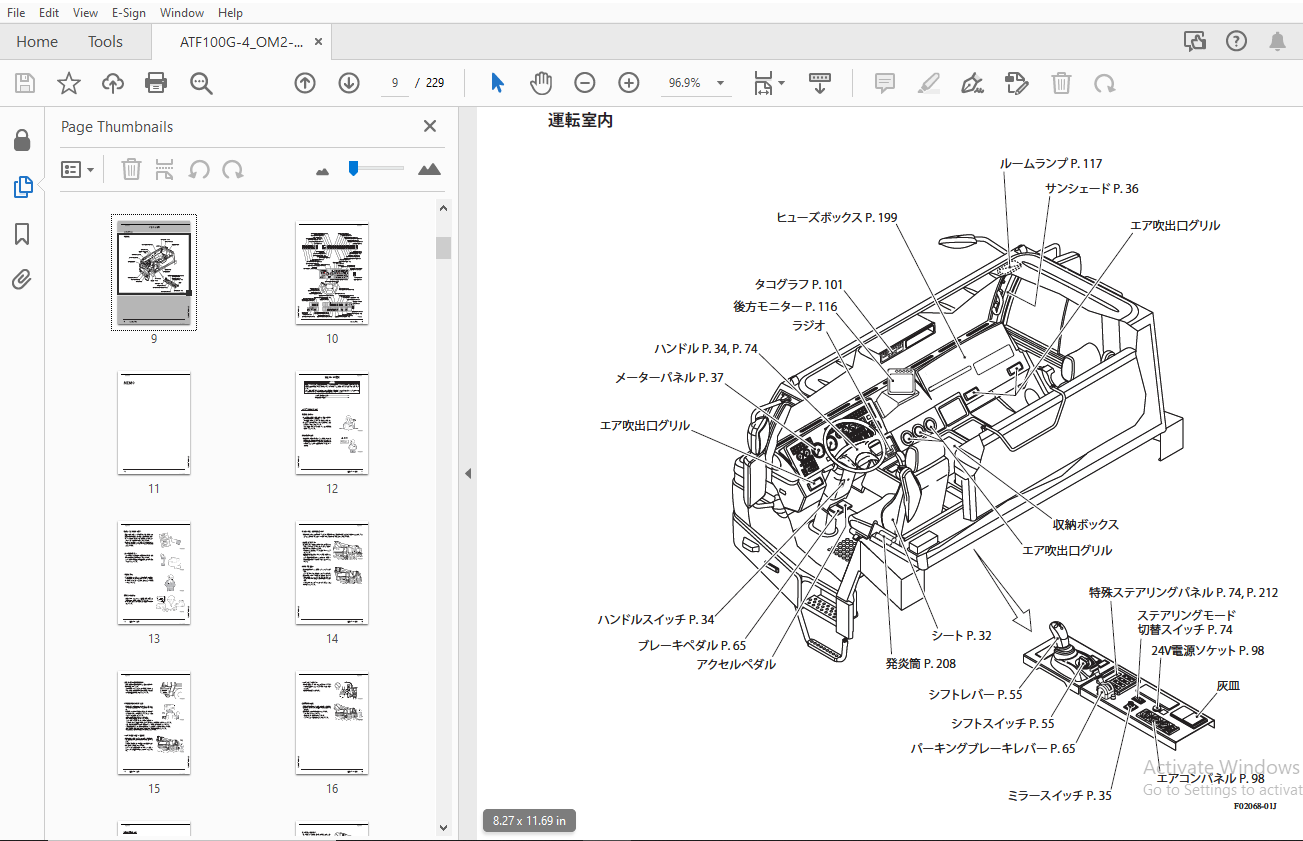Click thumbnails scrollbar up arrow
1303x841 pixels.
(x=444, y=208)
